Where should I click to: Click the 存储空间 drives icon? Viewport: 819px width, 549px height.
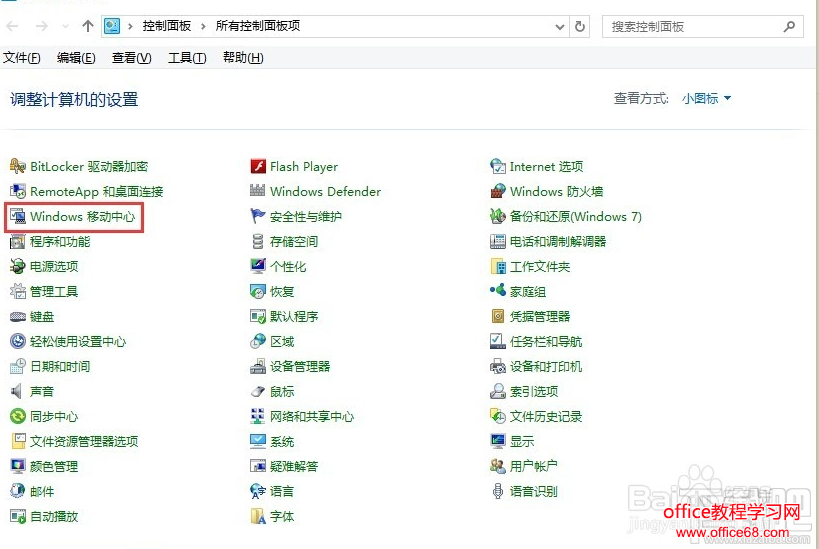coord(258,241)
